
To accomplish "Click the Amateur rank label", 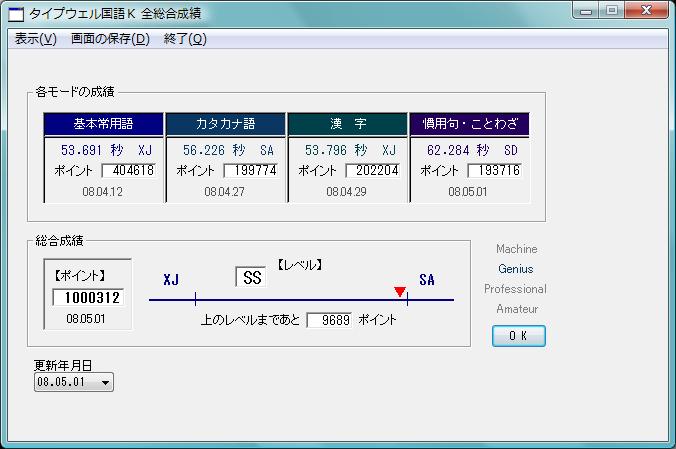I will click(517, 309).
